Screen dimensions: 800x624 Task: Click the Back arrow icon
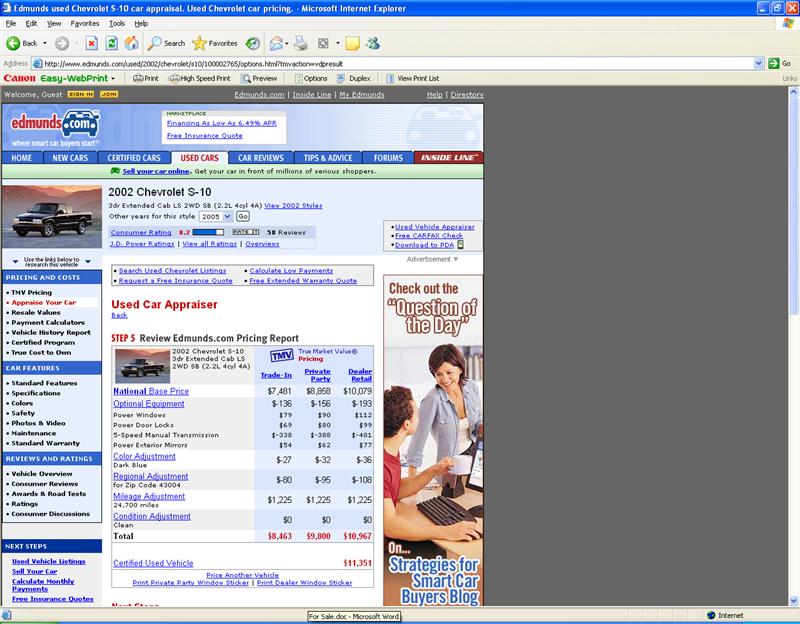click(13, 43)
